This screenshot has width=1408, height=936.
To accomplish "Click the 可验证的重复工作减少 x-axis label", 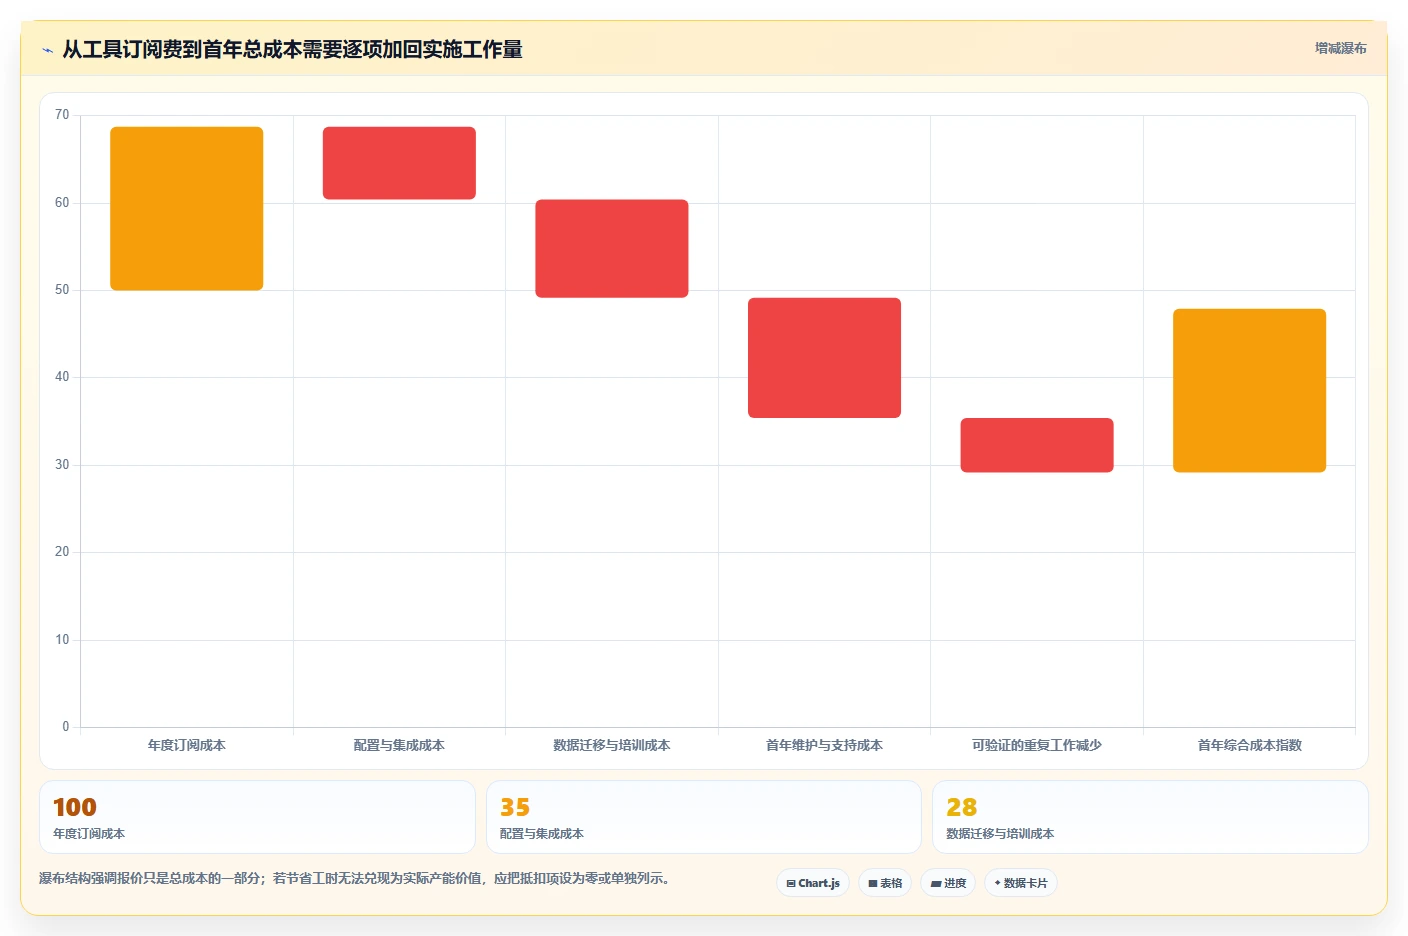I will click(x=1037, y=745).
